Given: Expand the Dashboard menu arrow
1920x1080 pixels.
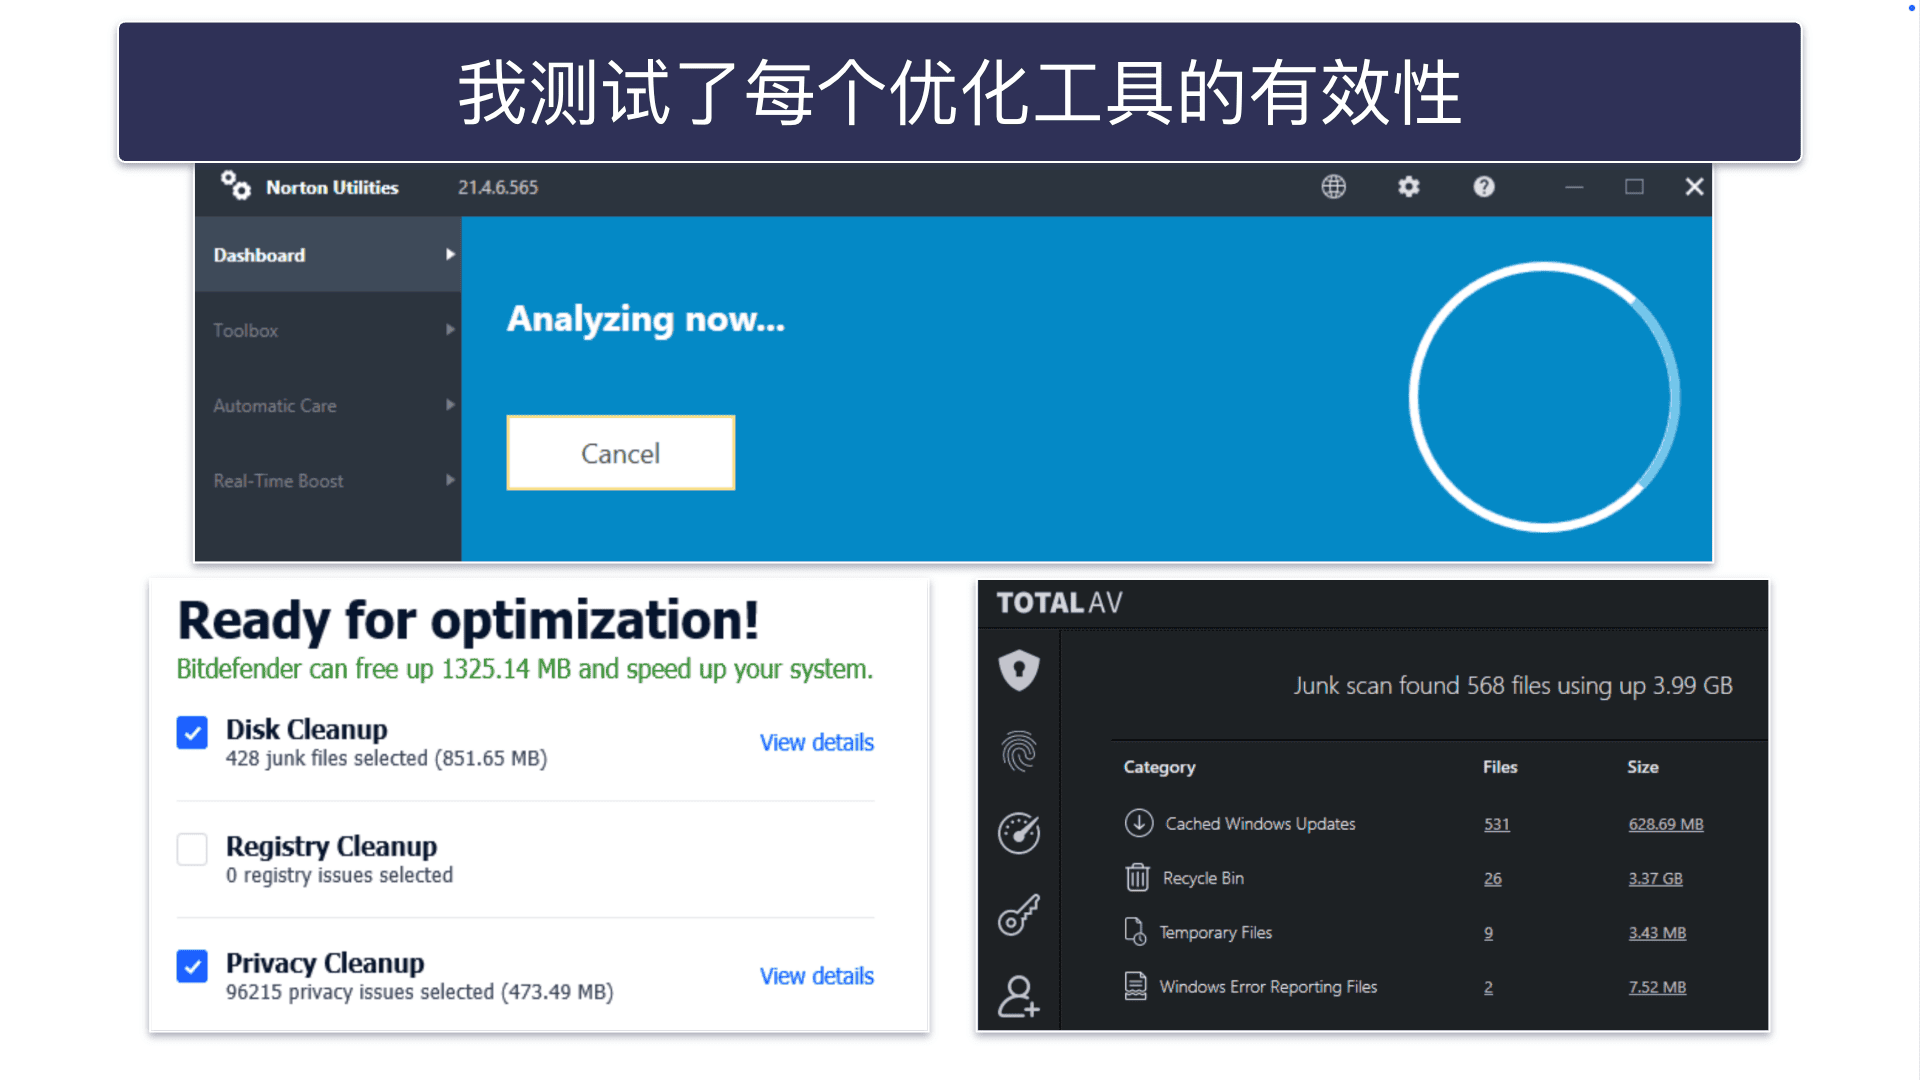Looking at the screenshot, I should pos(450,255).
